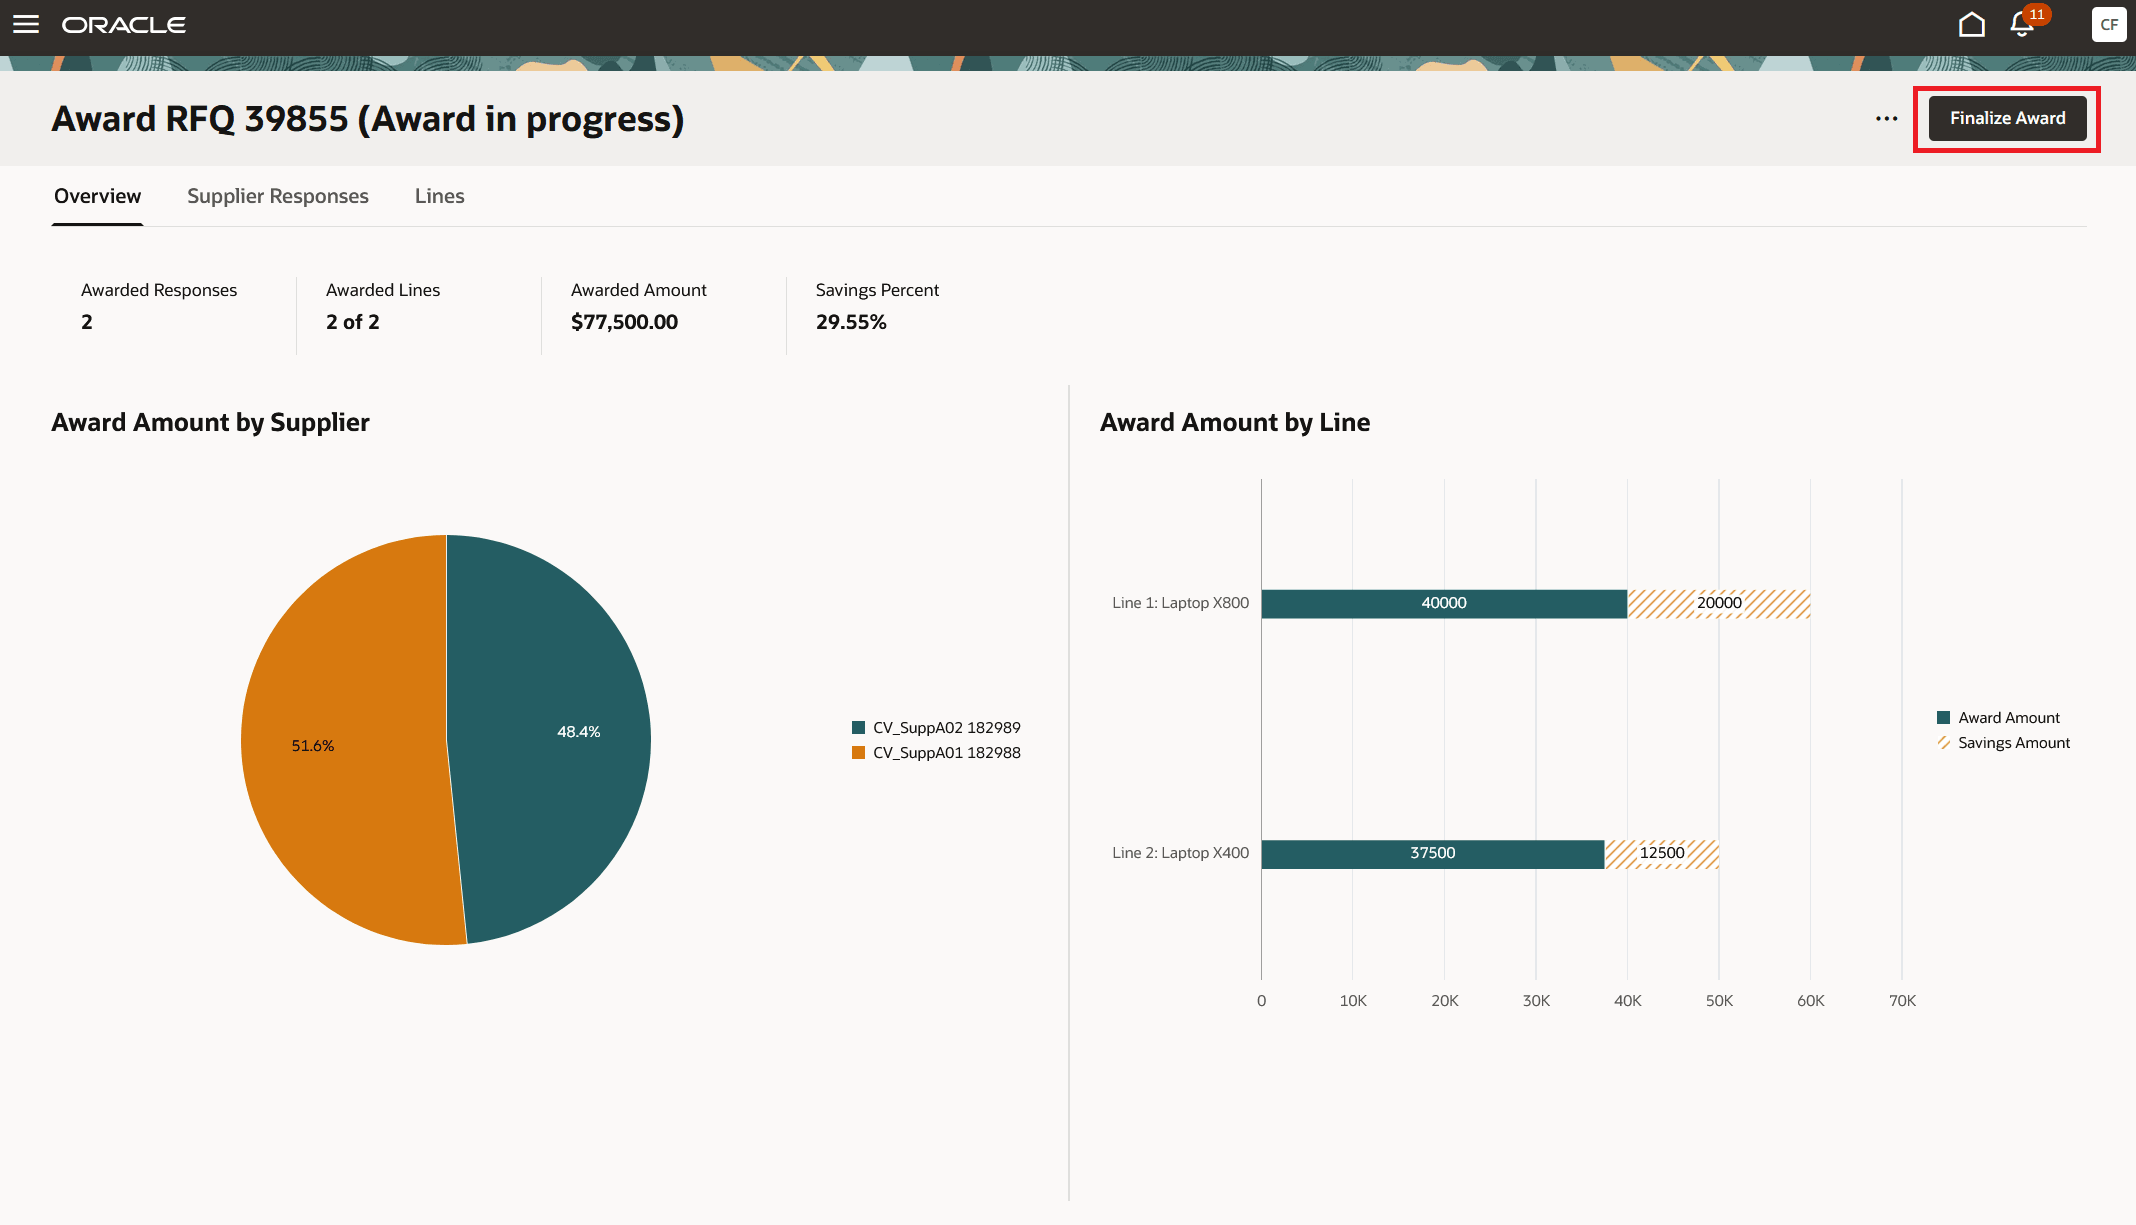Click the Savings Amount legend swatch

(1944, 743)
